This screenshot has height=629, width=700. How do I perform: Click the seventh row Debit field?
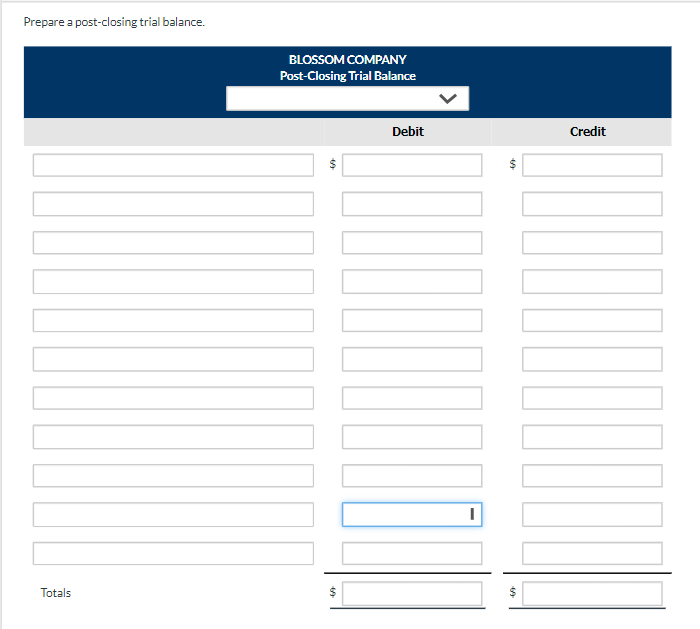tap(412, 398)
